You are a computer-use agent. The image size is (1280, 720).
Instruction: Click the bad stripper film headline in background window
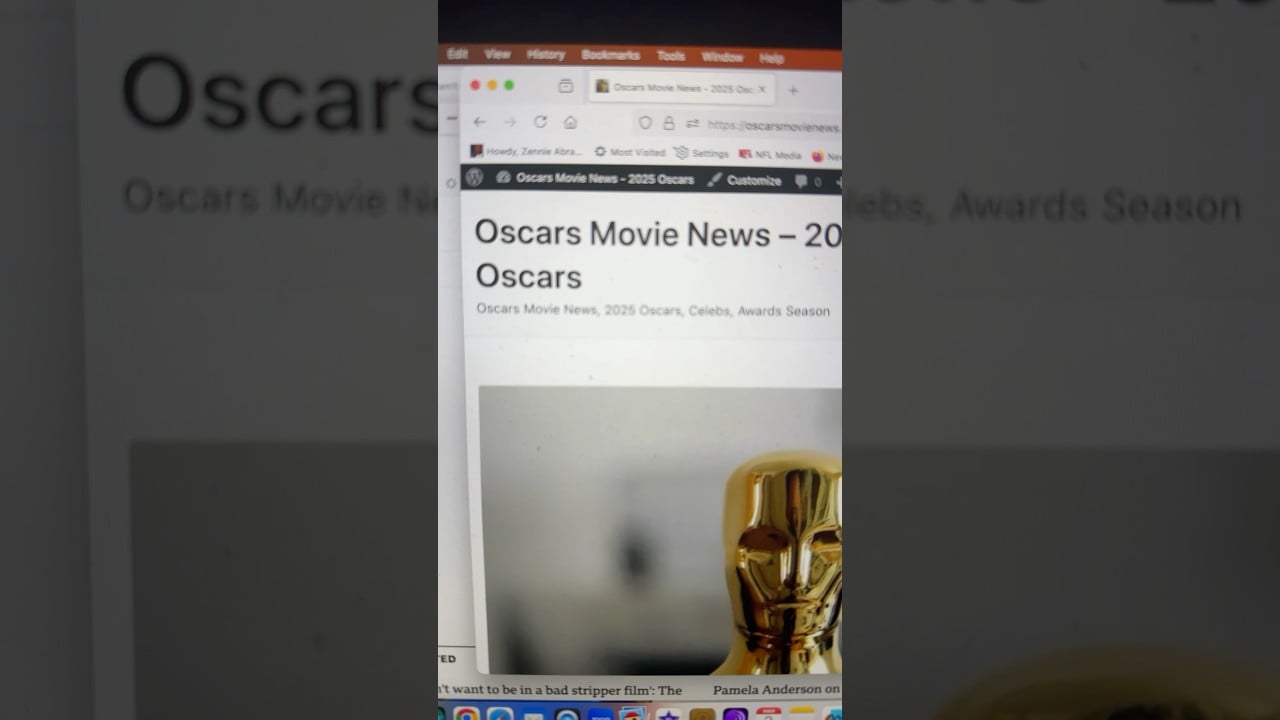click(562, 690)
